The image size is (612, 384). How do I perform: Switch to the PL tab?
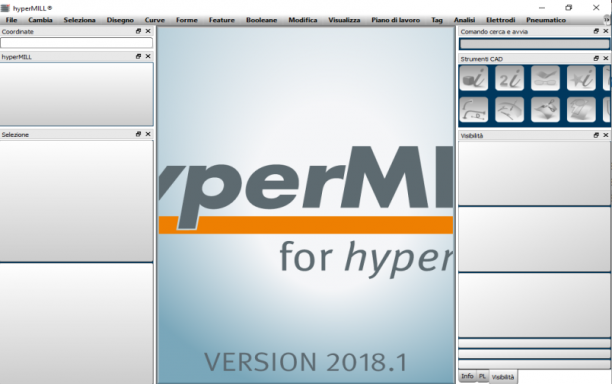pos(482,376)
